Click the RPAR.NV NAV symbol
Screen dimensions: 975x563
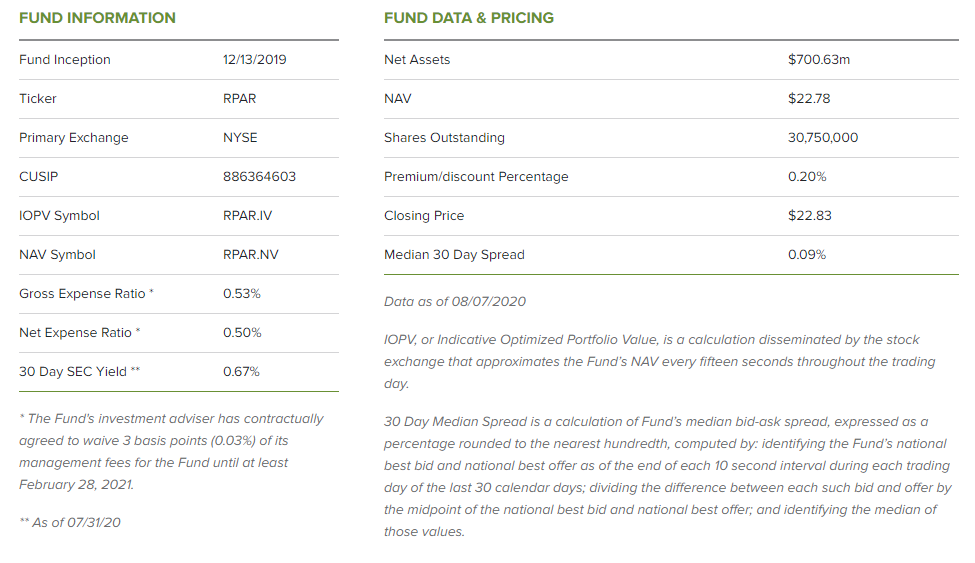(251, 255)
